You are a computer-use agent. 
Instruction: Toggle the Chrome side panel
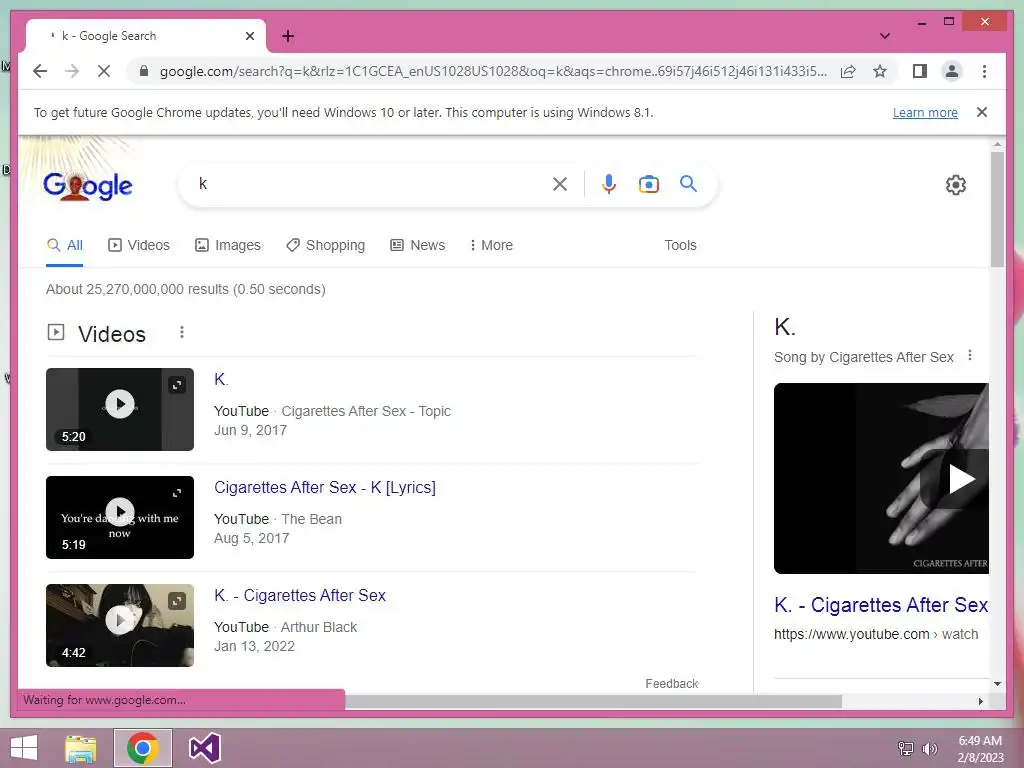tap(920, 71)
